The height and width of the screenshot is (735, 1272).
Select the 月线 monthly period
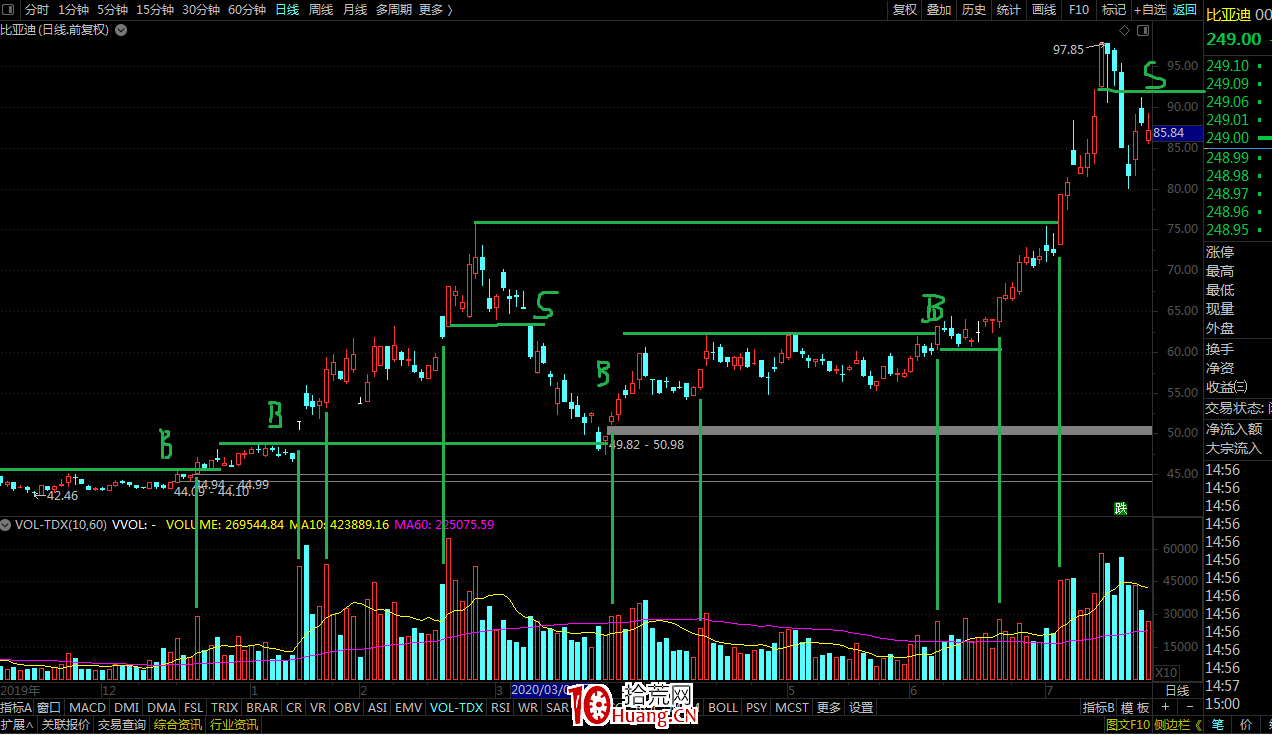click(355, 9)
